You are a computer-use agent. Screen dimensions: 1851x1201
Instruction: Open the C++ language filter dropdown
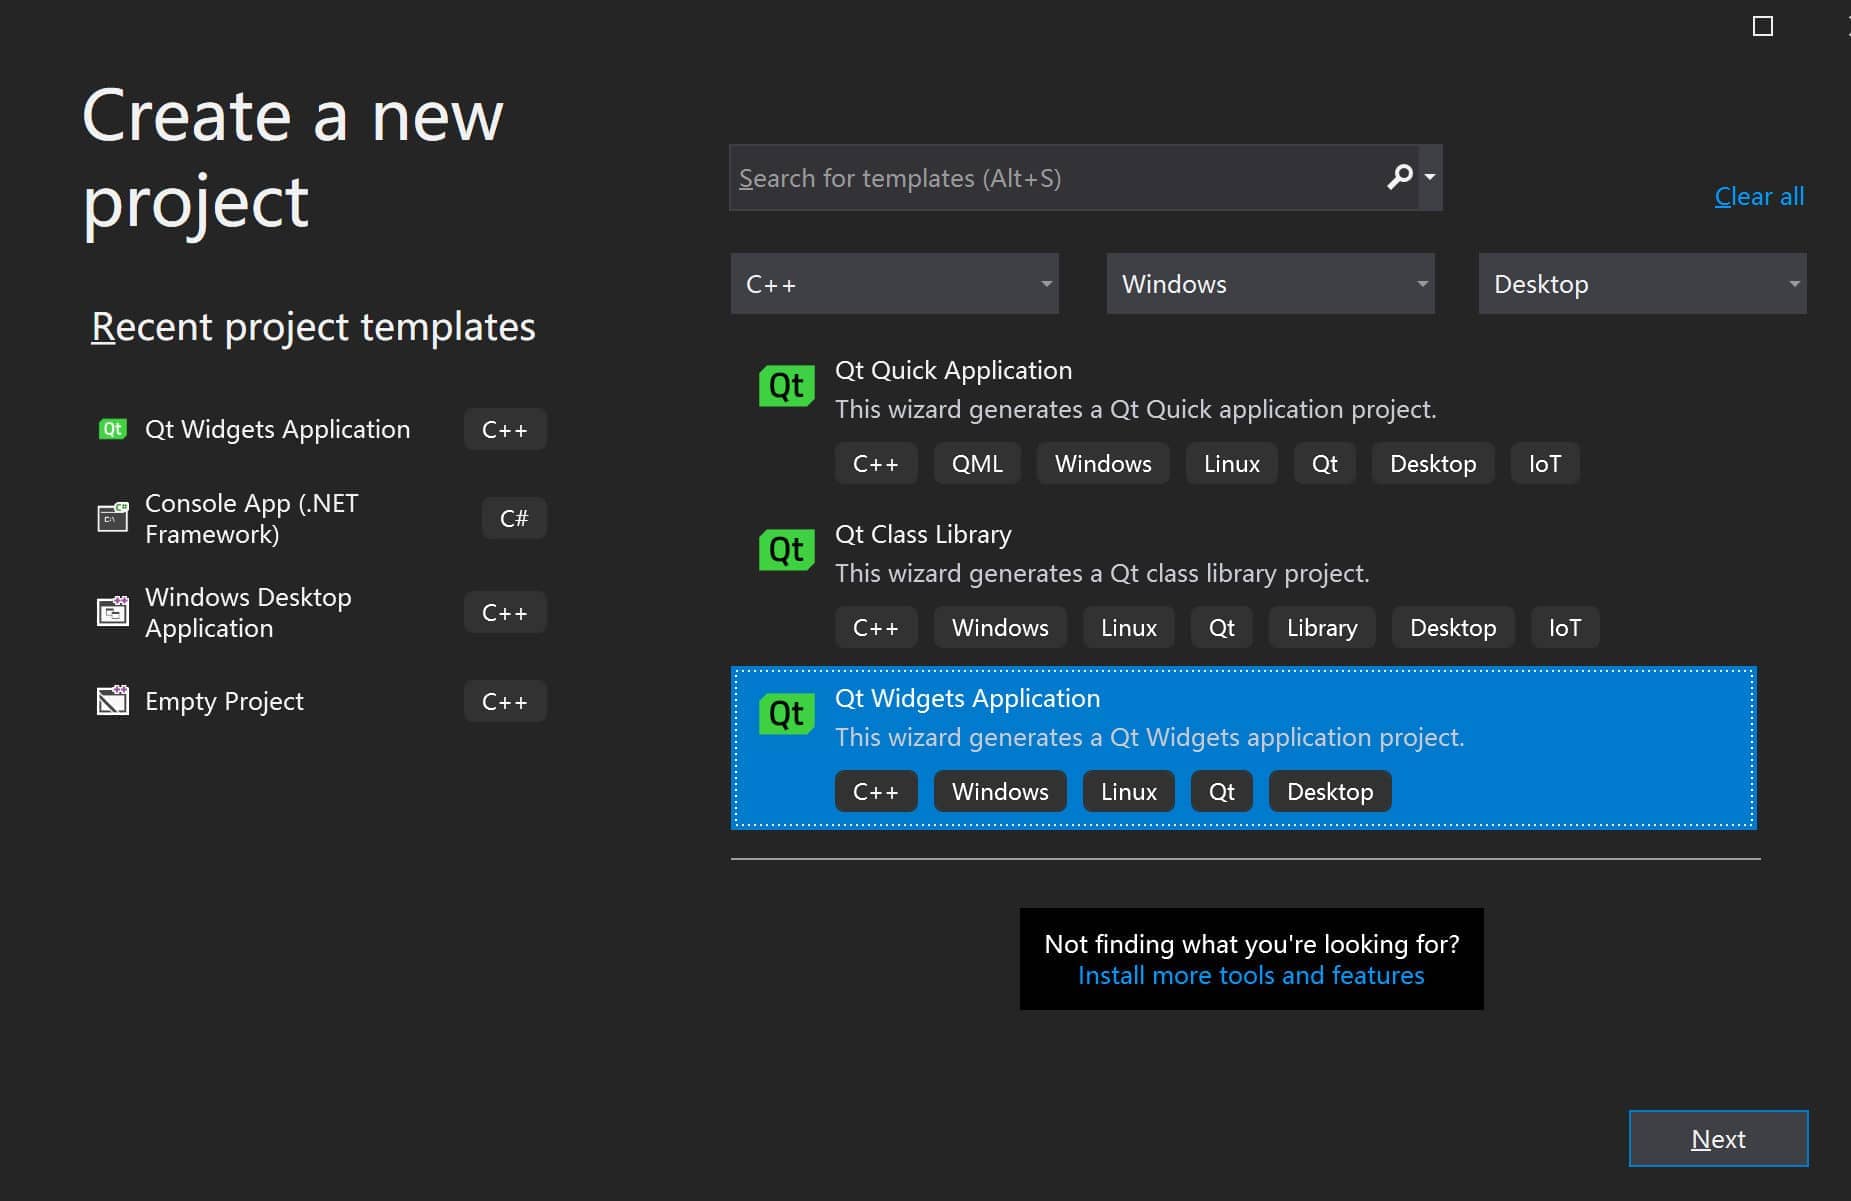coord(895,284)
